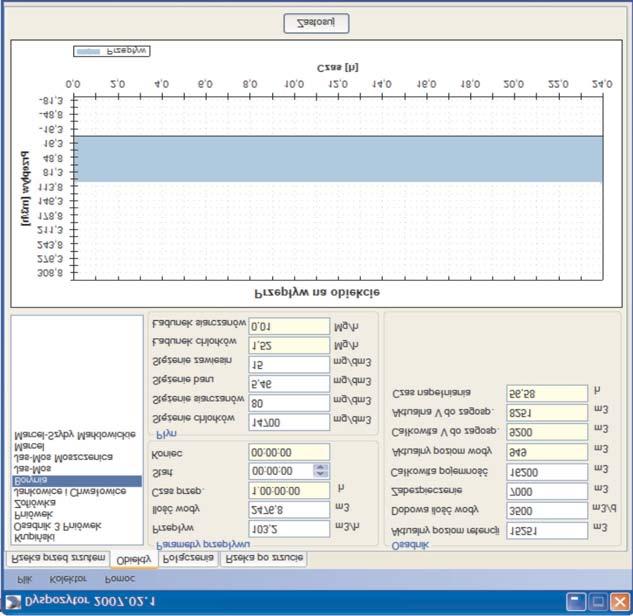Click the Dyspozytor application icon in title bar

[x=13, y=602]
